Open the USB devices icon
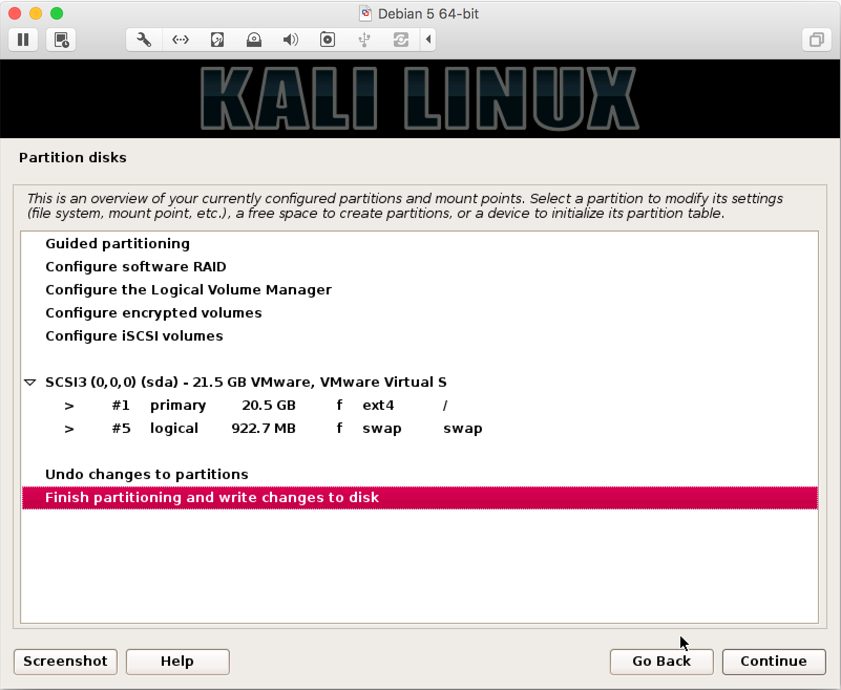This screenshot has height=690, width=841. tap(364, 40)
